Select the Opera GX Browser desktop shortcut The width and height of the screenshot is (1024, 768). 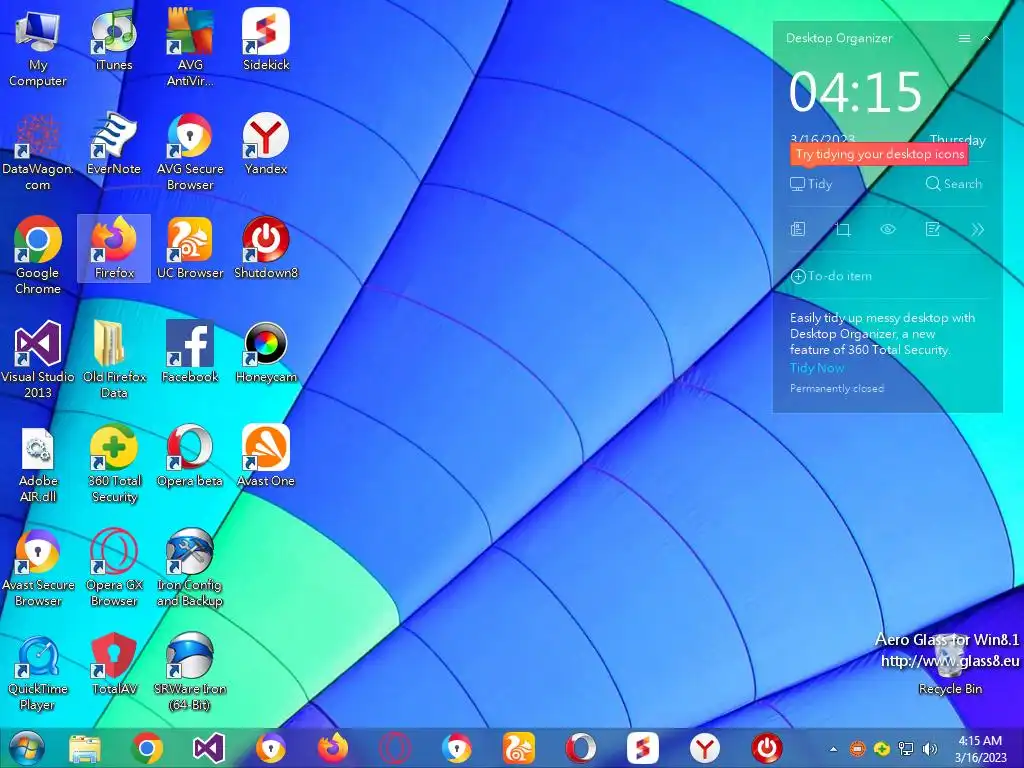pyautogui.click(x=114, y=568)
